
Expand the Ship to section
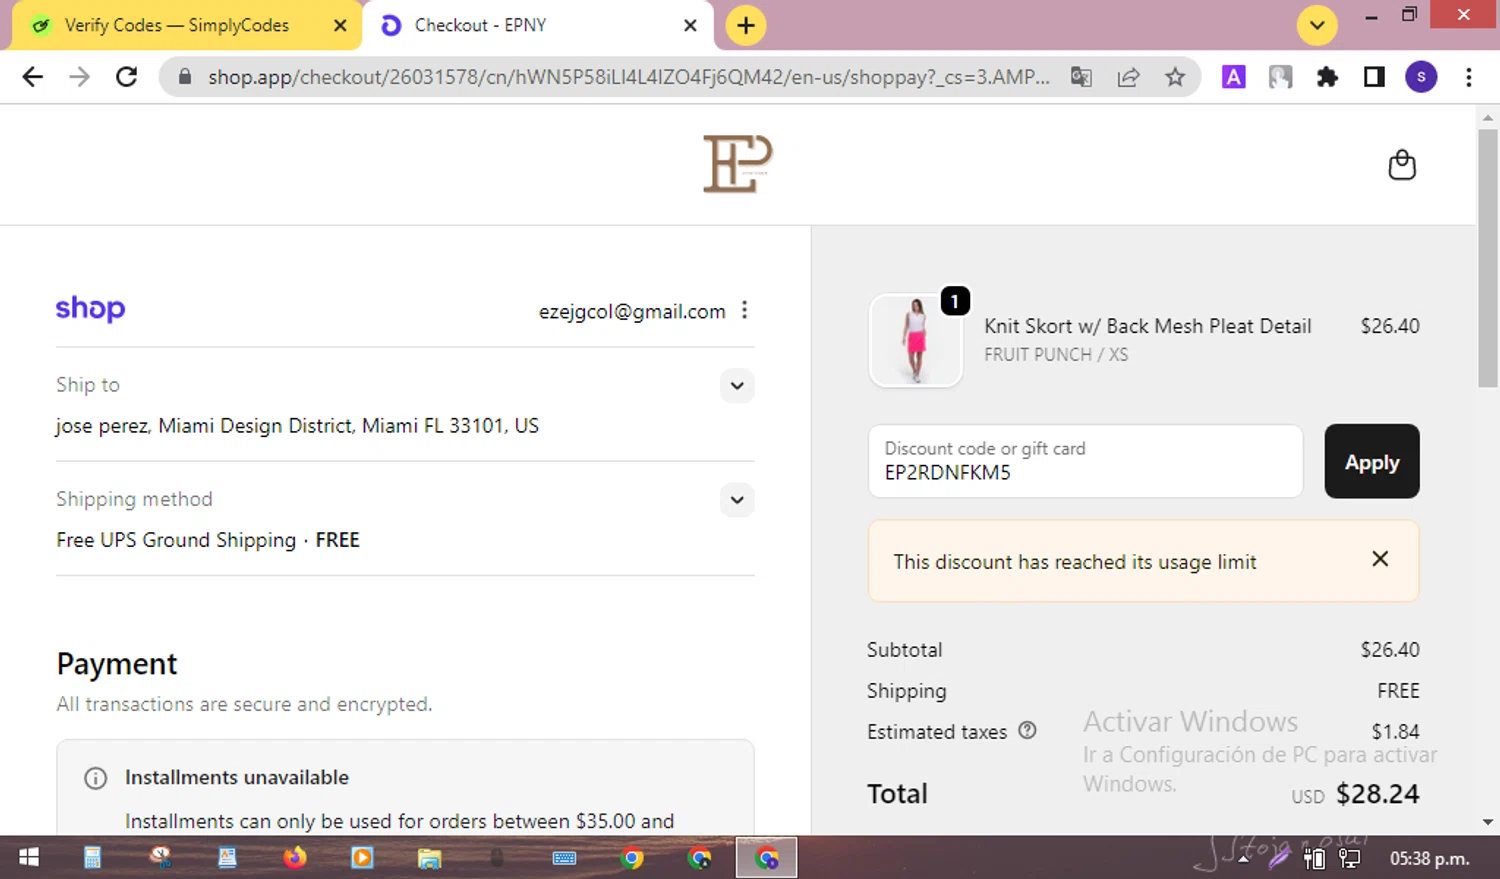737,385
